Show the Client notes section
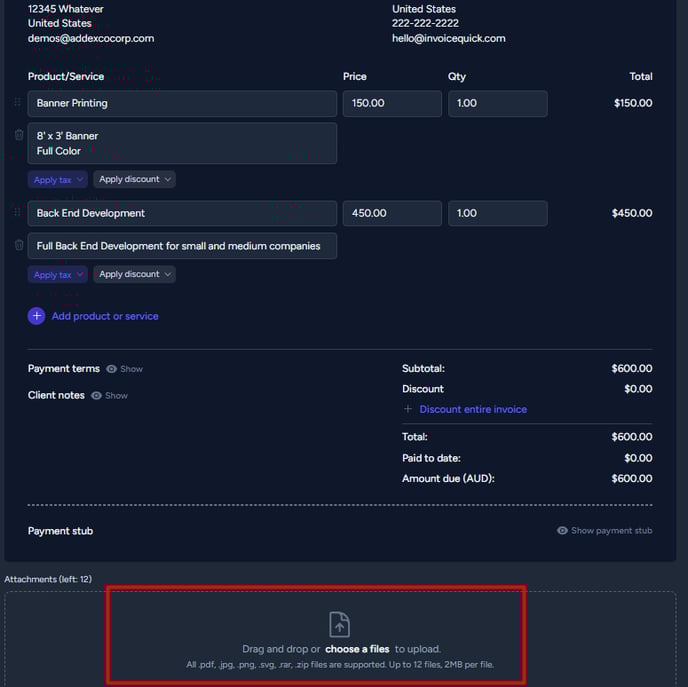Image resolution: width=688 pixels, height=687 pixels. point(109,395)
